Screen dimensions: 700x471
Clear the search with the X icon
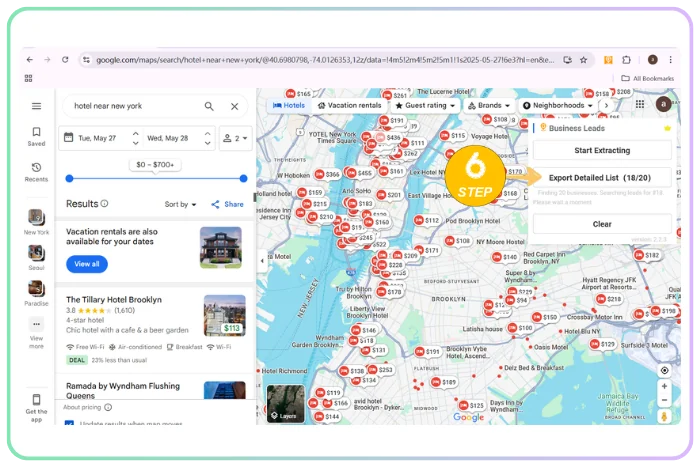(234, 106)
